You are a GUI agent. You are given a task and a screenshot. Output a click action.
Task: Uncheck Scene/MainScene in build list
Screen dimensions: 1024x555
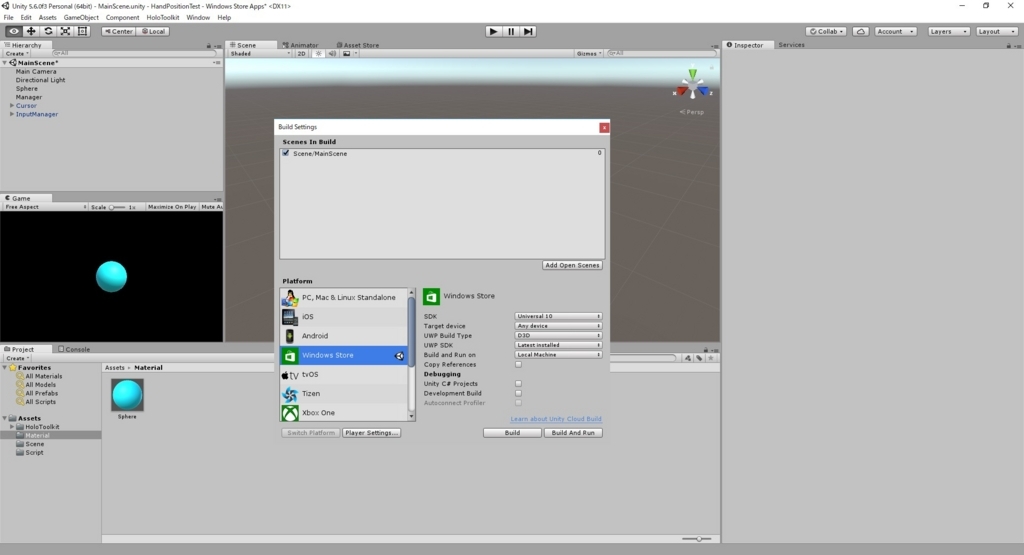(x=285, y=153)
